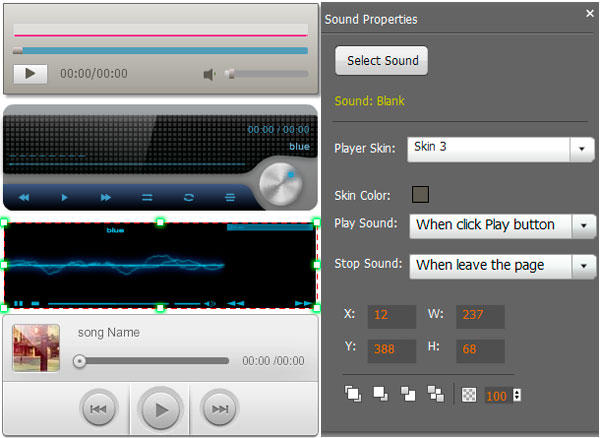Open the Stop Sound dropdown
This screenshot has width=600, height=438.
(582, 266)
